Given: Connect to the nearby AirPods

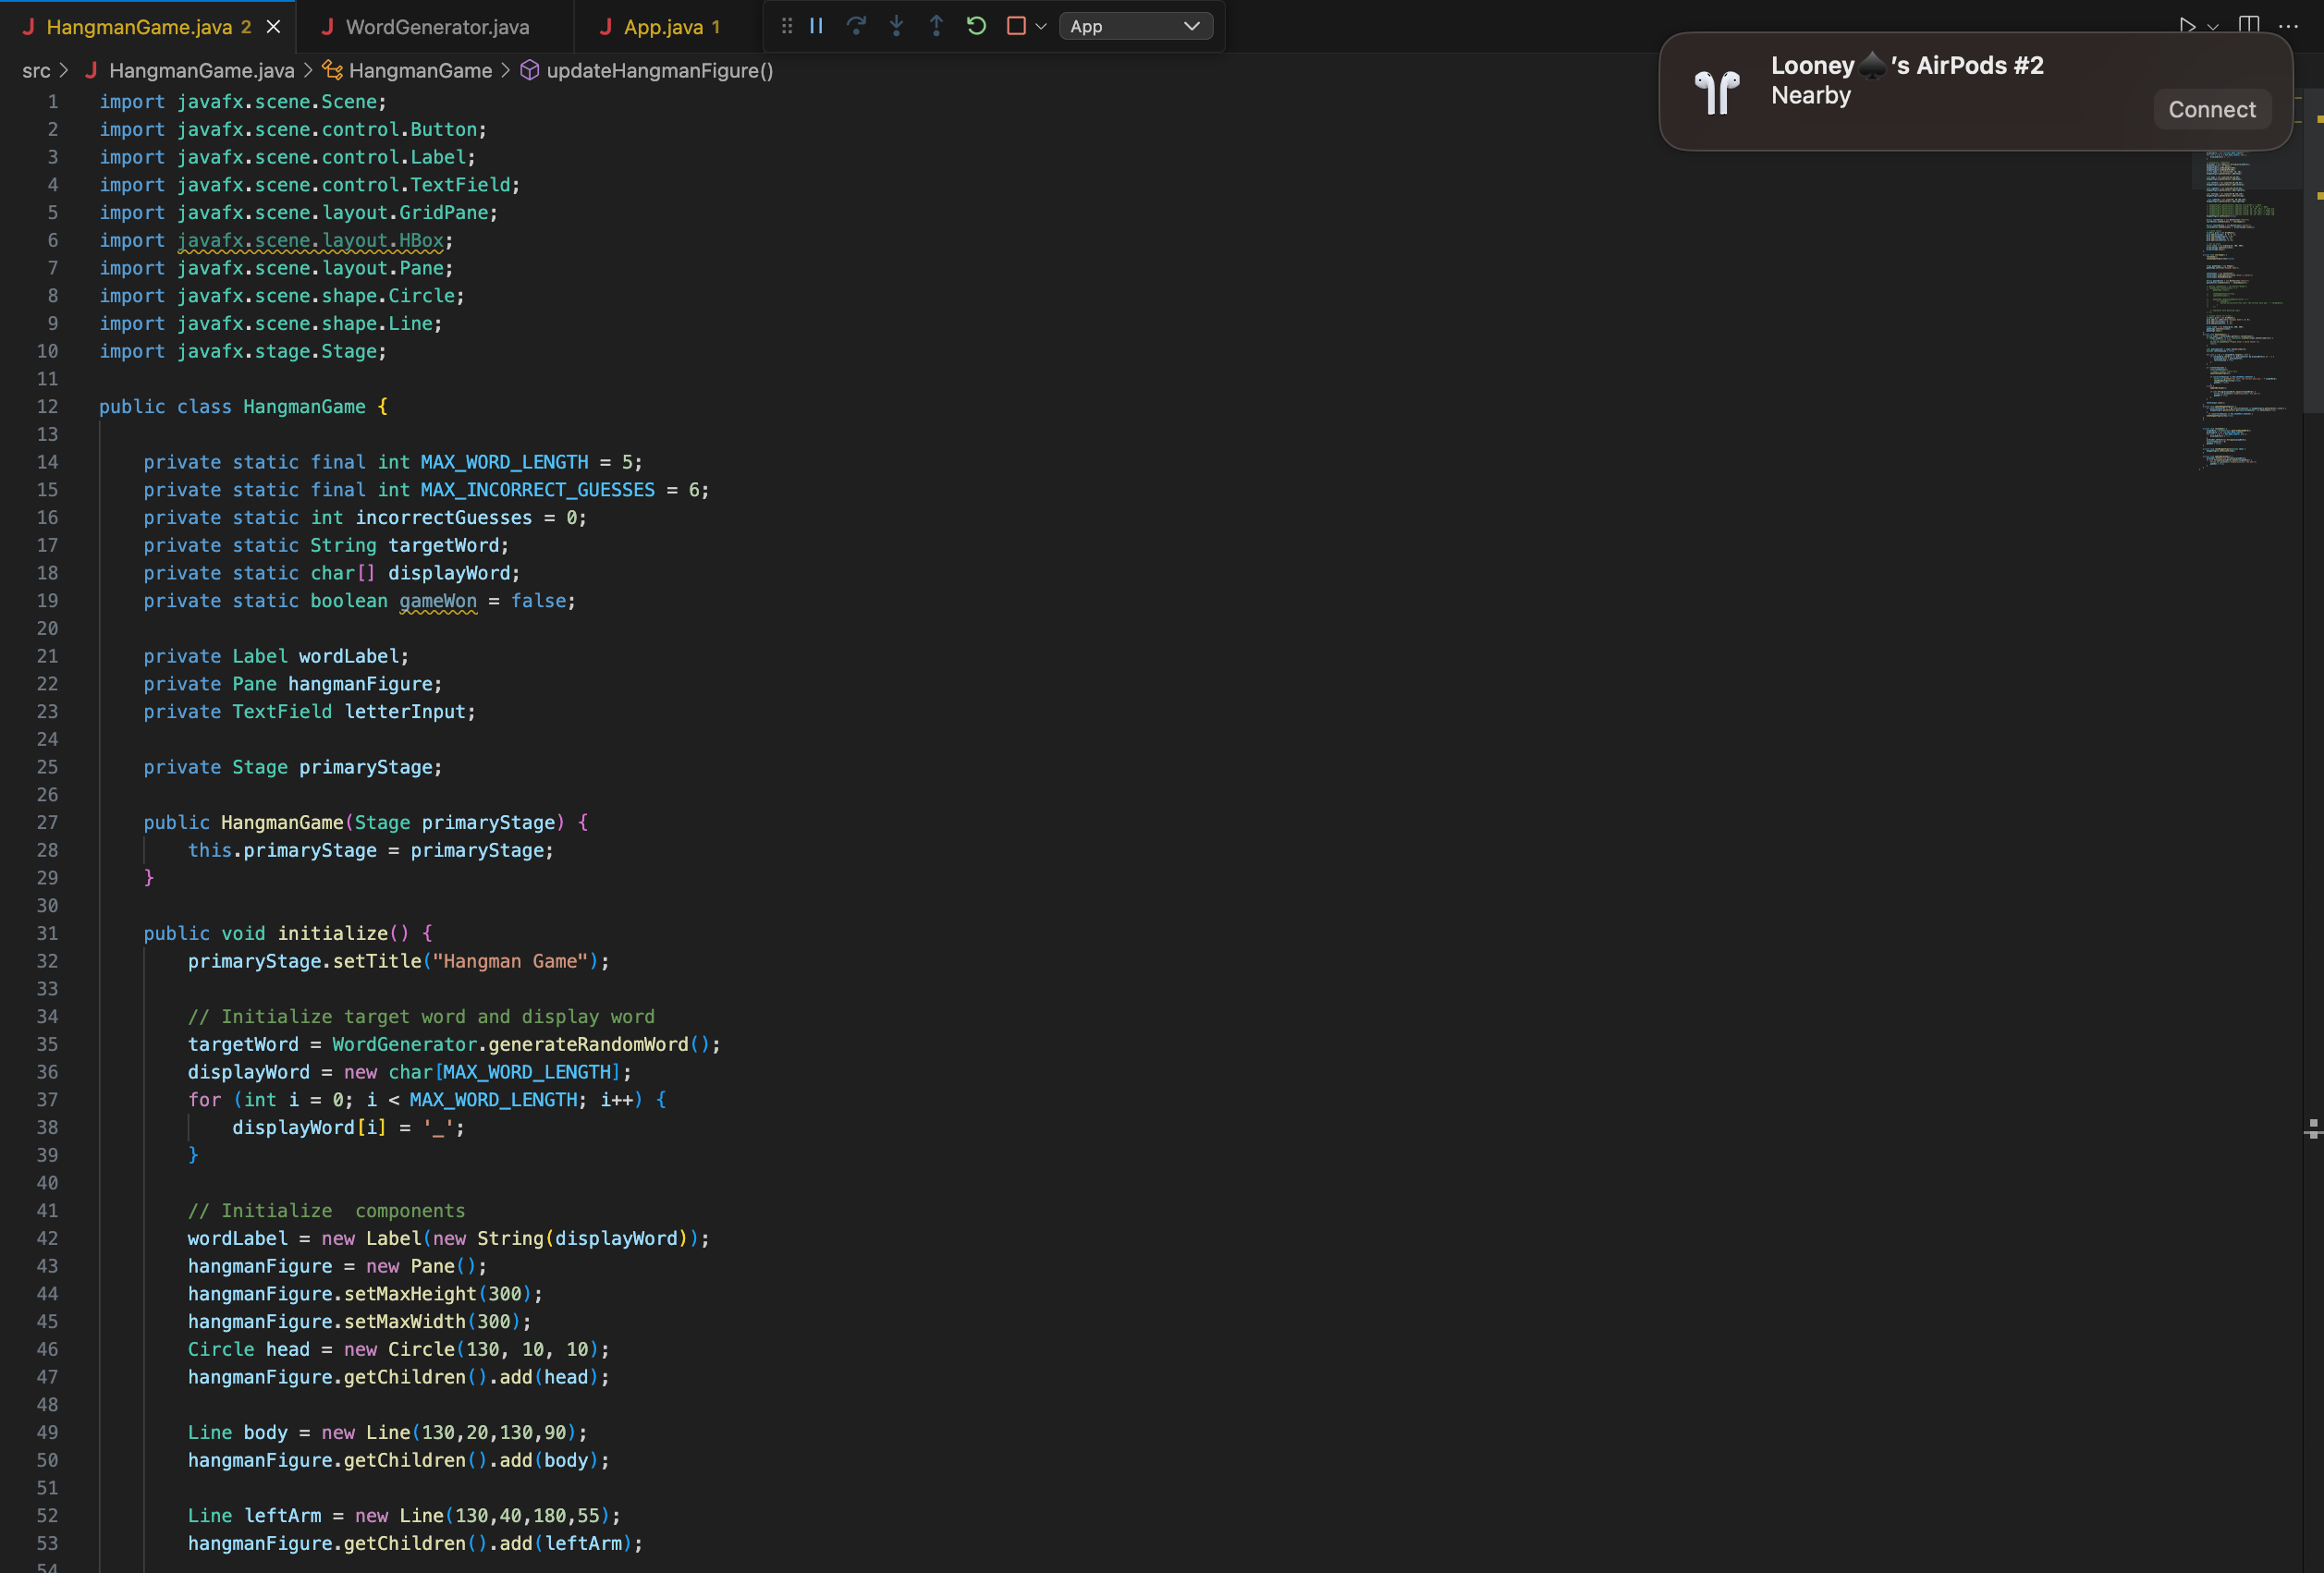Looking at the screenshot, I should [2211, 109].
